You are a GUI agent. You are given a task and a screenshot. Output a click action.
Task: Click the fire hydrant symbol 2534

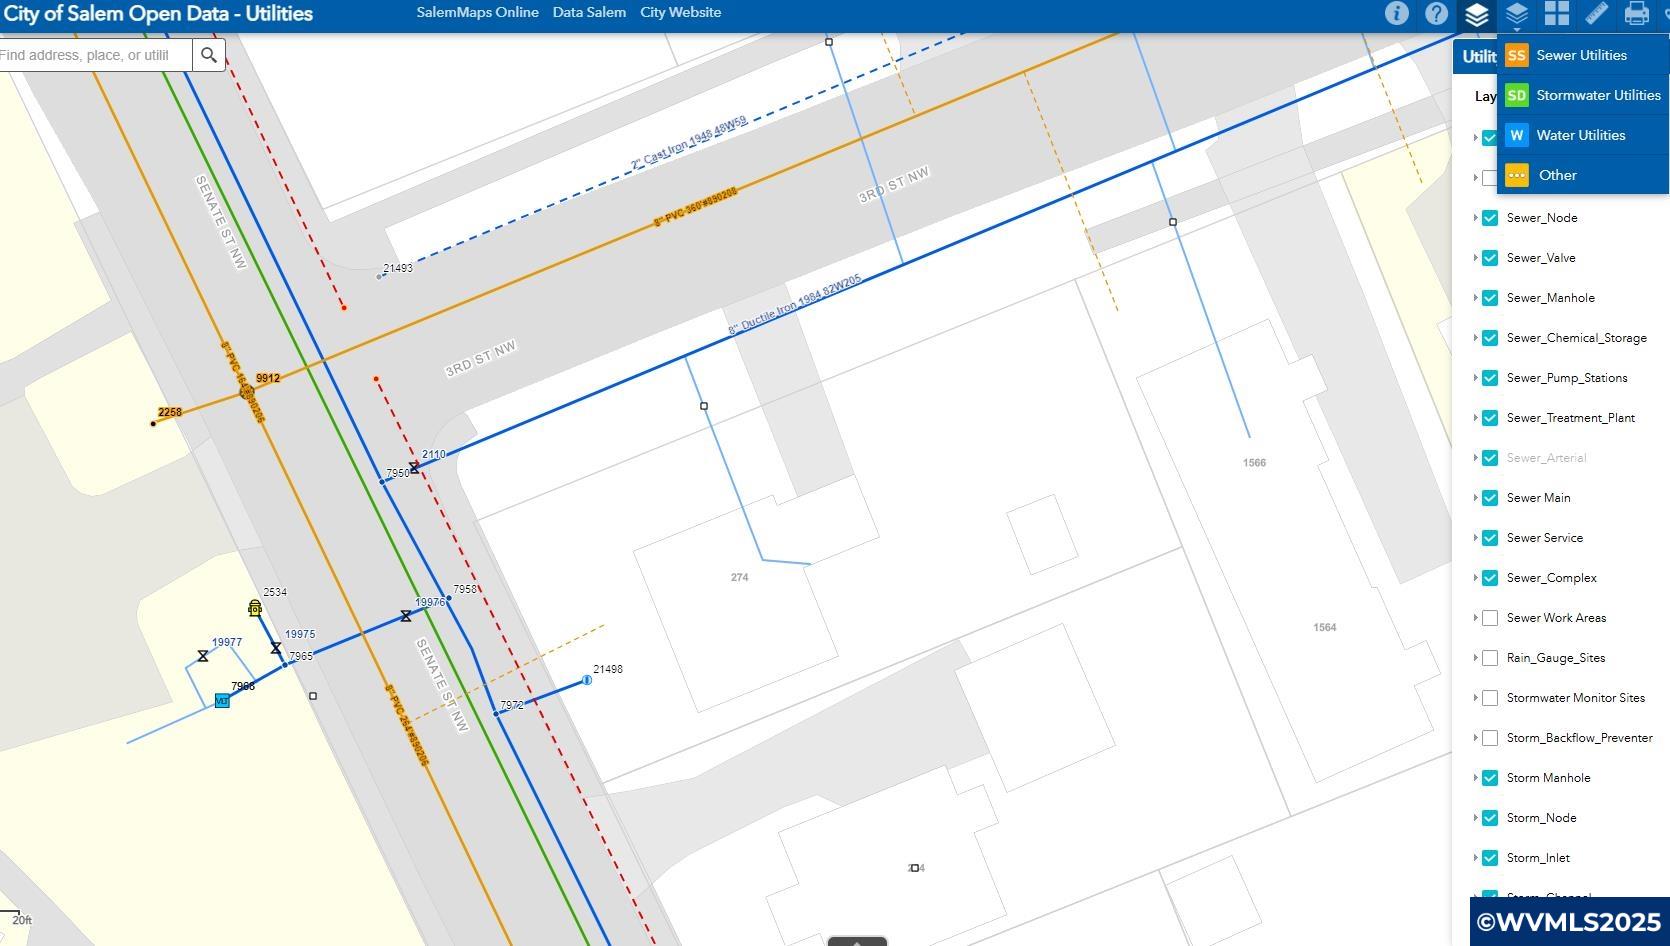pyautogui.click(x=255, y=608)
